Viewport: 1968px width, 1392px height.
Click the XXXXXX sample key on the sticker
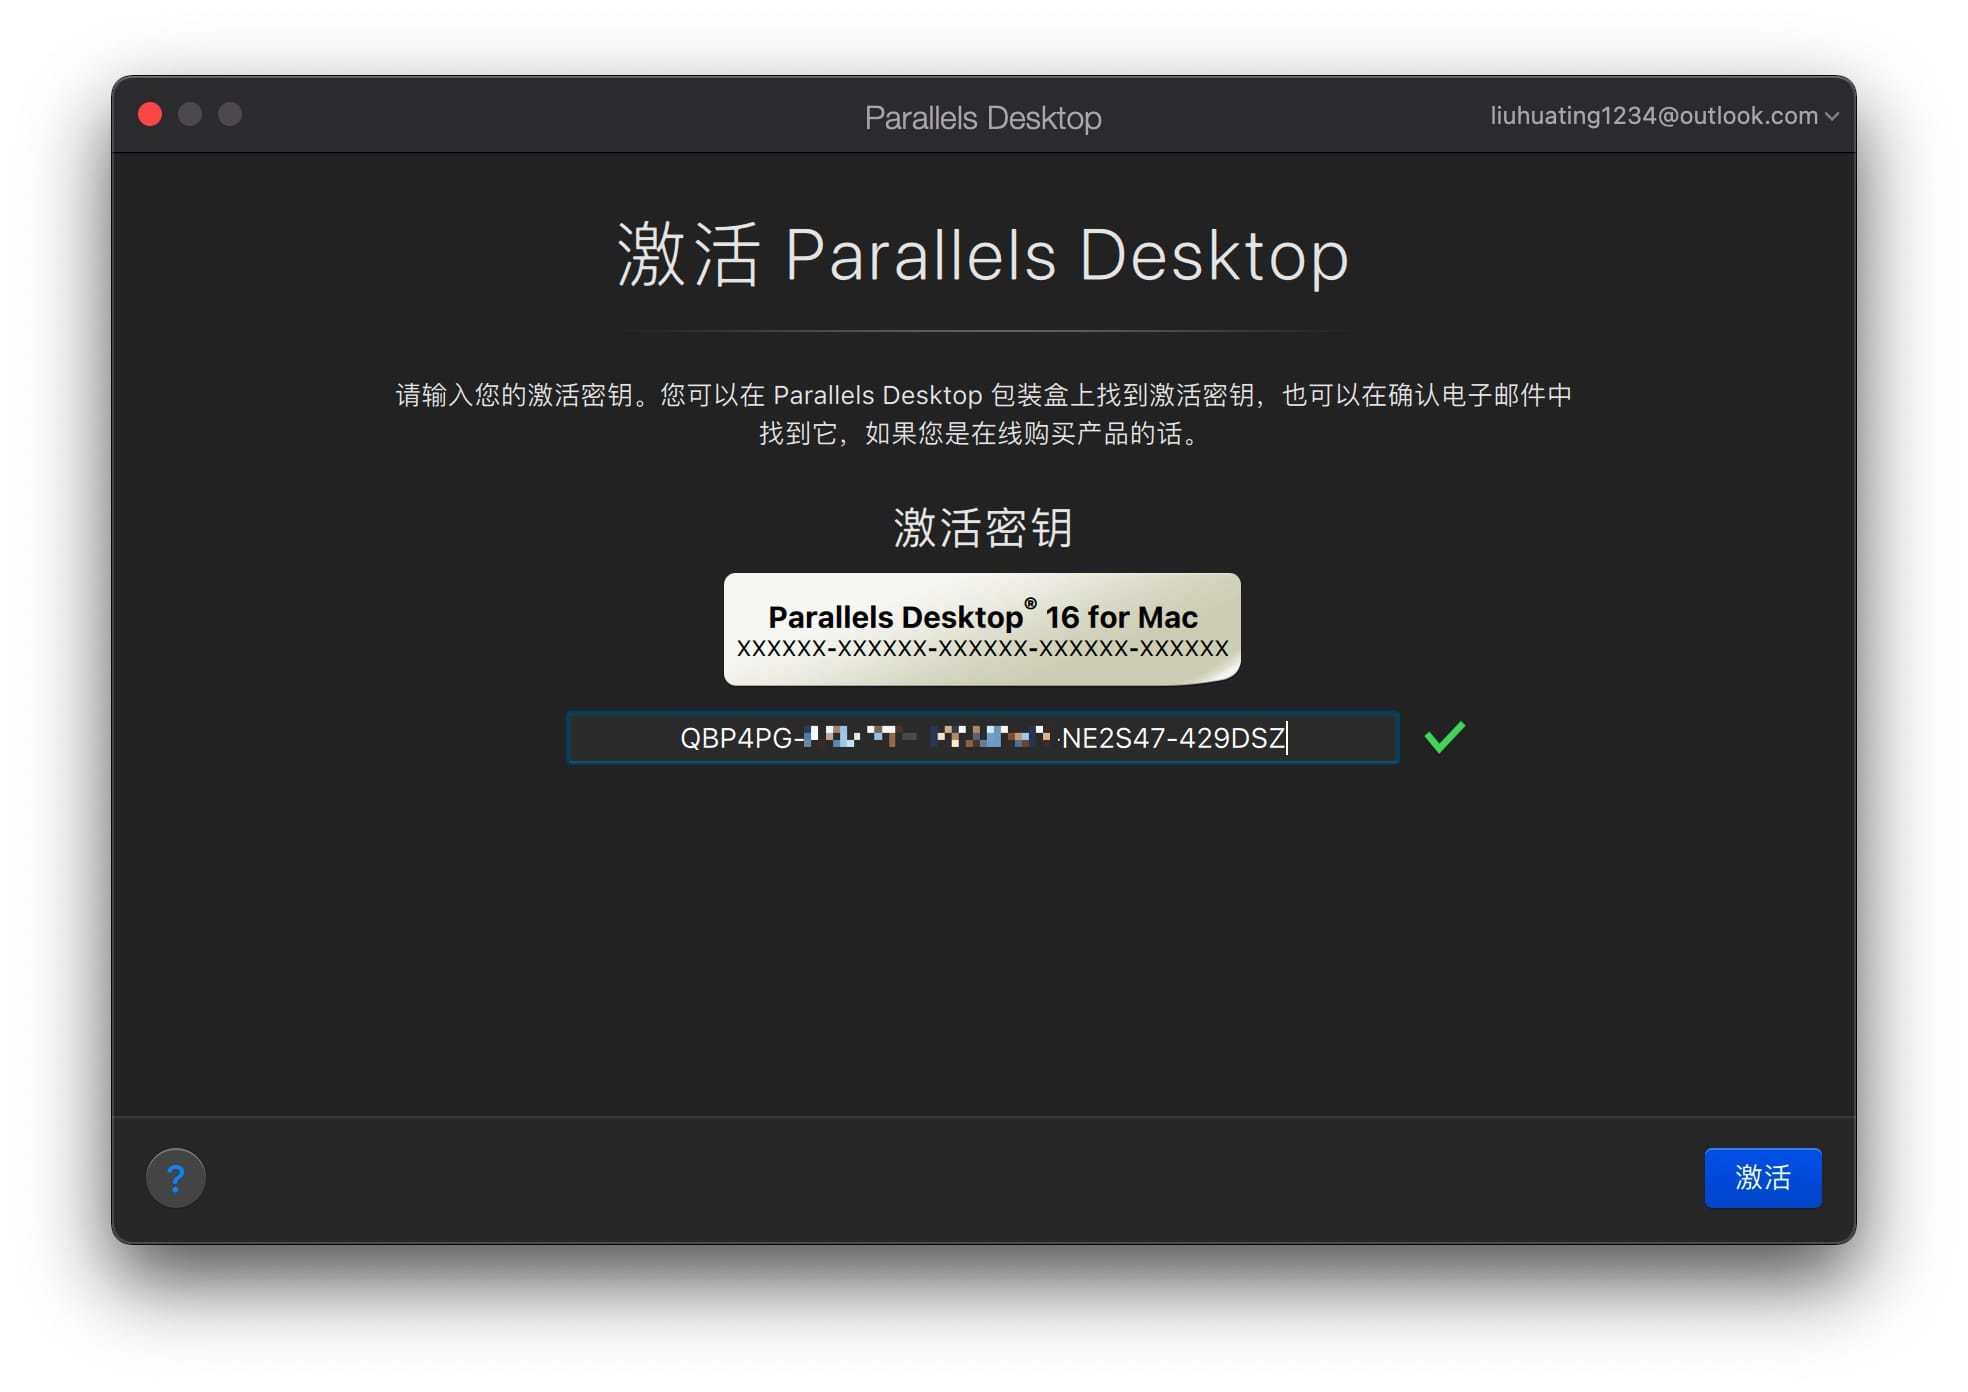click(x=982, y=649)
